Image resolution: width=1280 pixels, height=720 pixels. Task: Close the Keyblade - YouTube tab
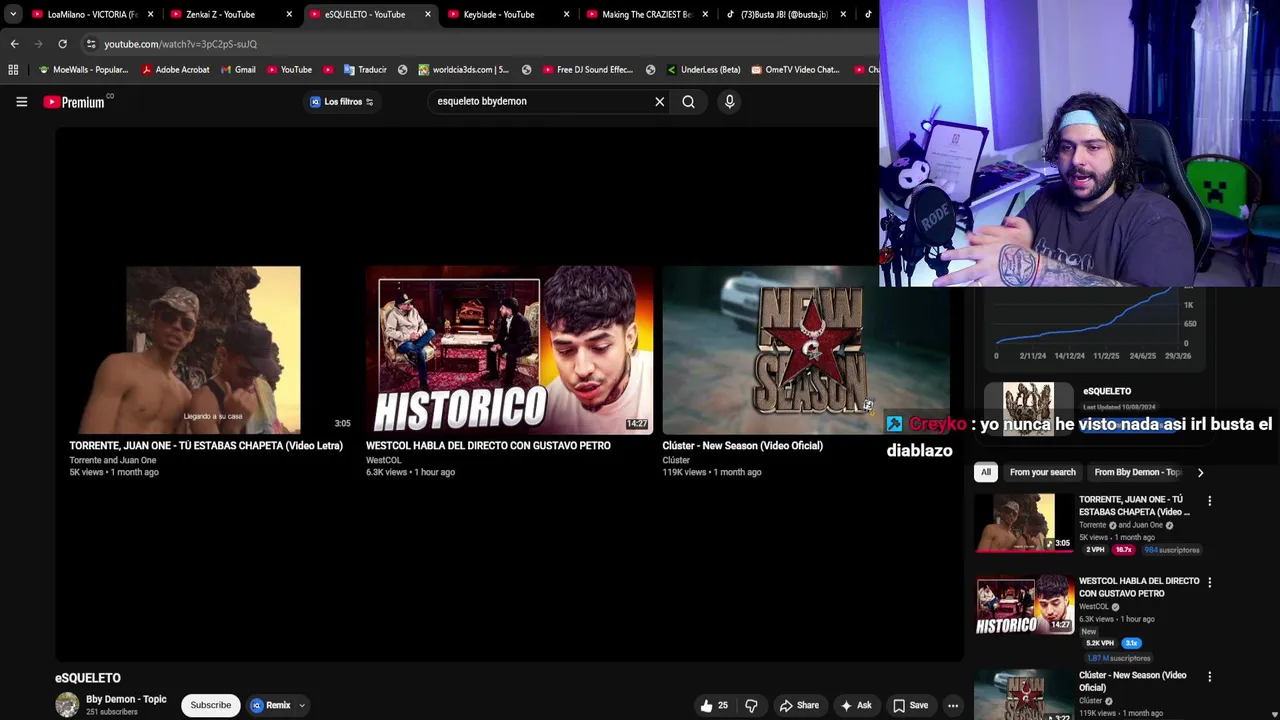[x=566, y=14]
